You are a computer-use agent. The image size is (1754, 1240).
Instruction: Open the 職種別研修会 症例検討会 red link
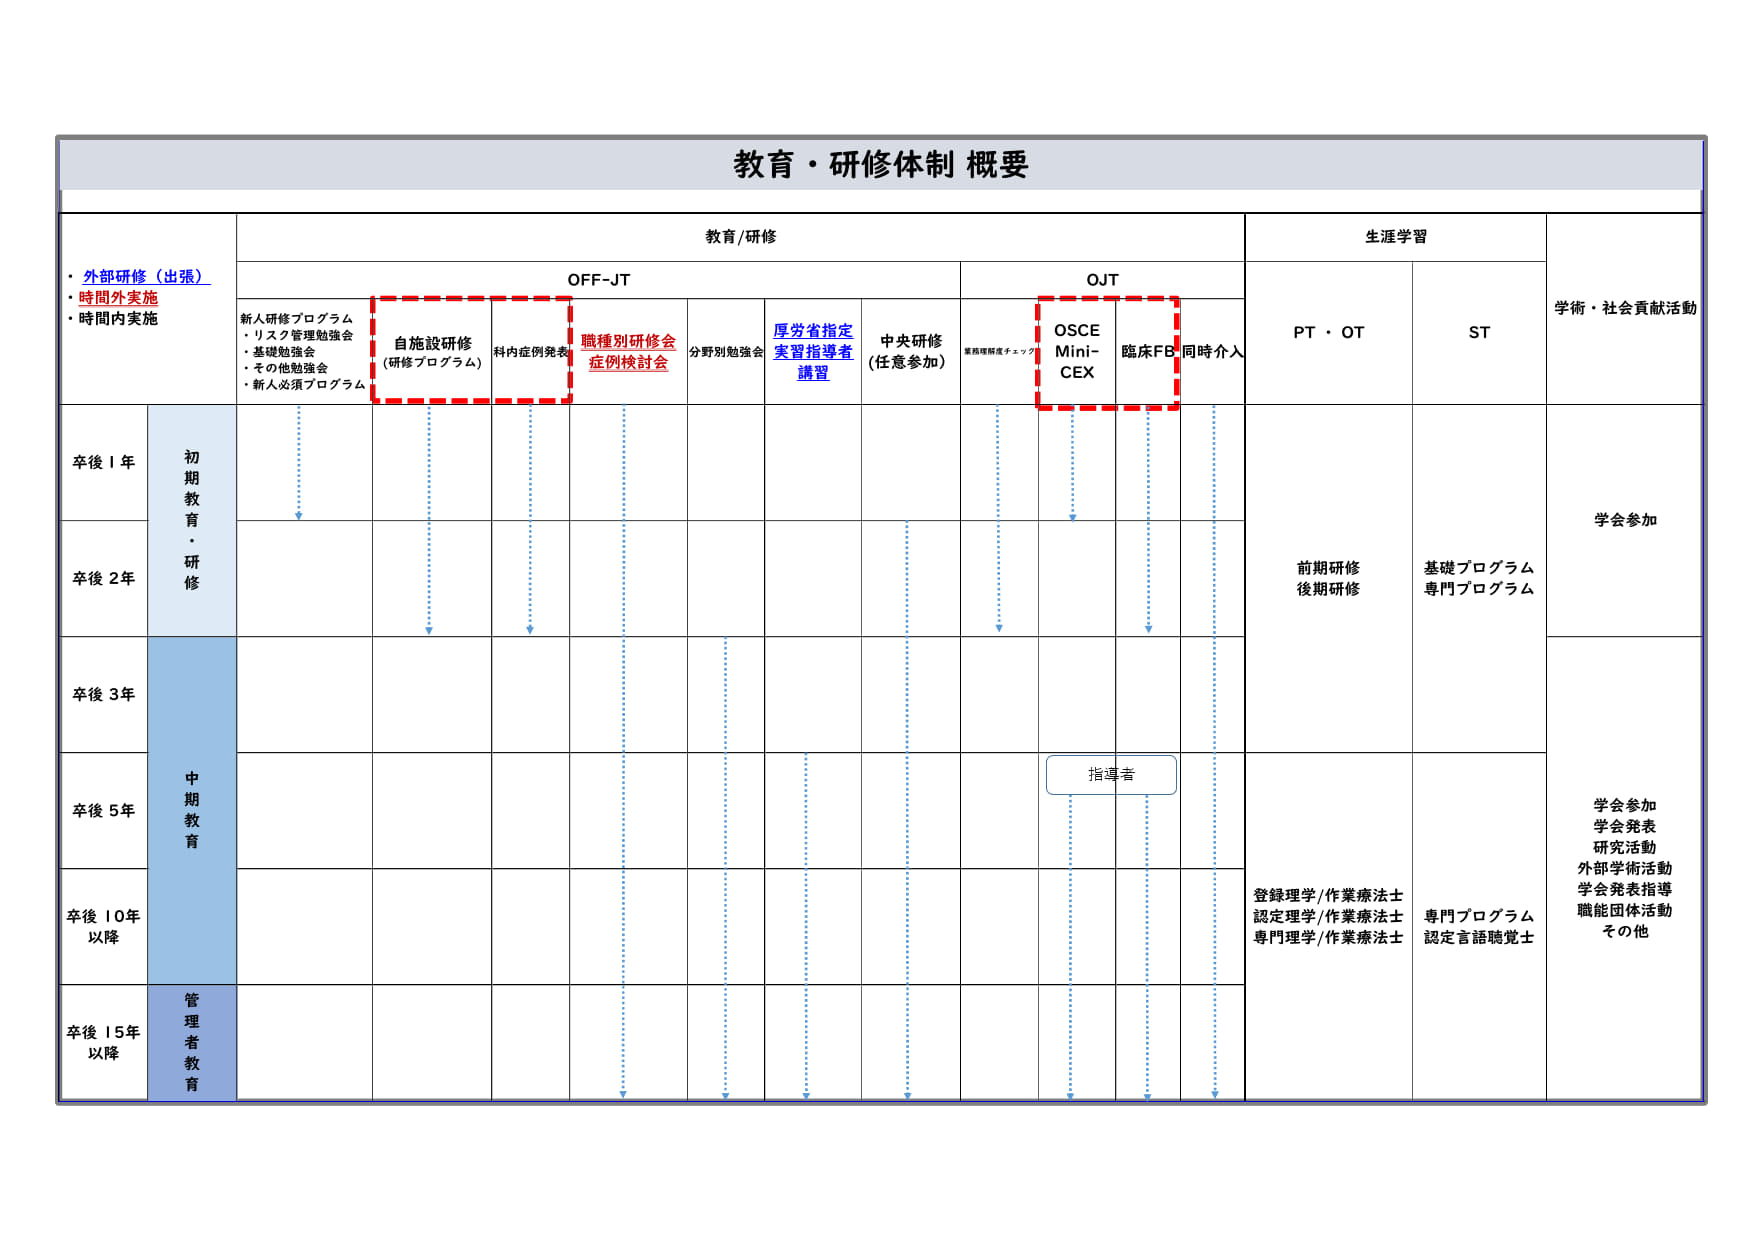point(628,352)
